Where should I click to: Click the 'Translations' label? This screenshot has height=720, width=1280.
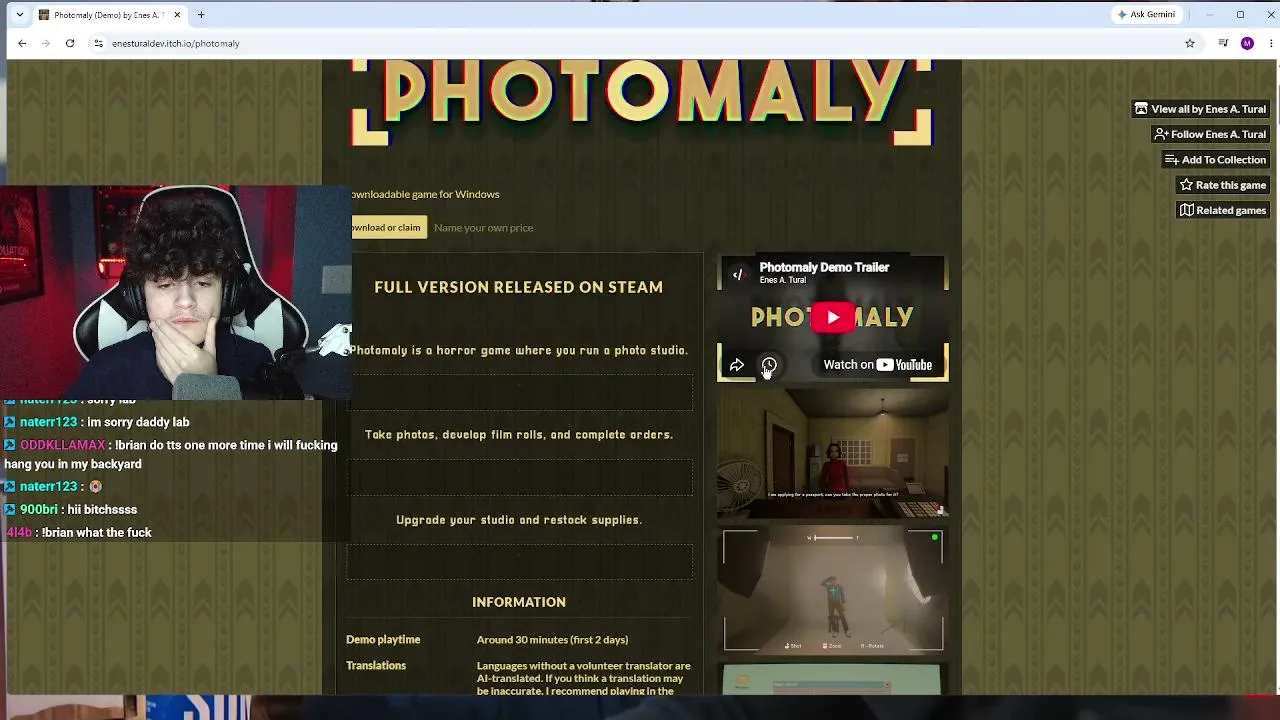[376, 666]
